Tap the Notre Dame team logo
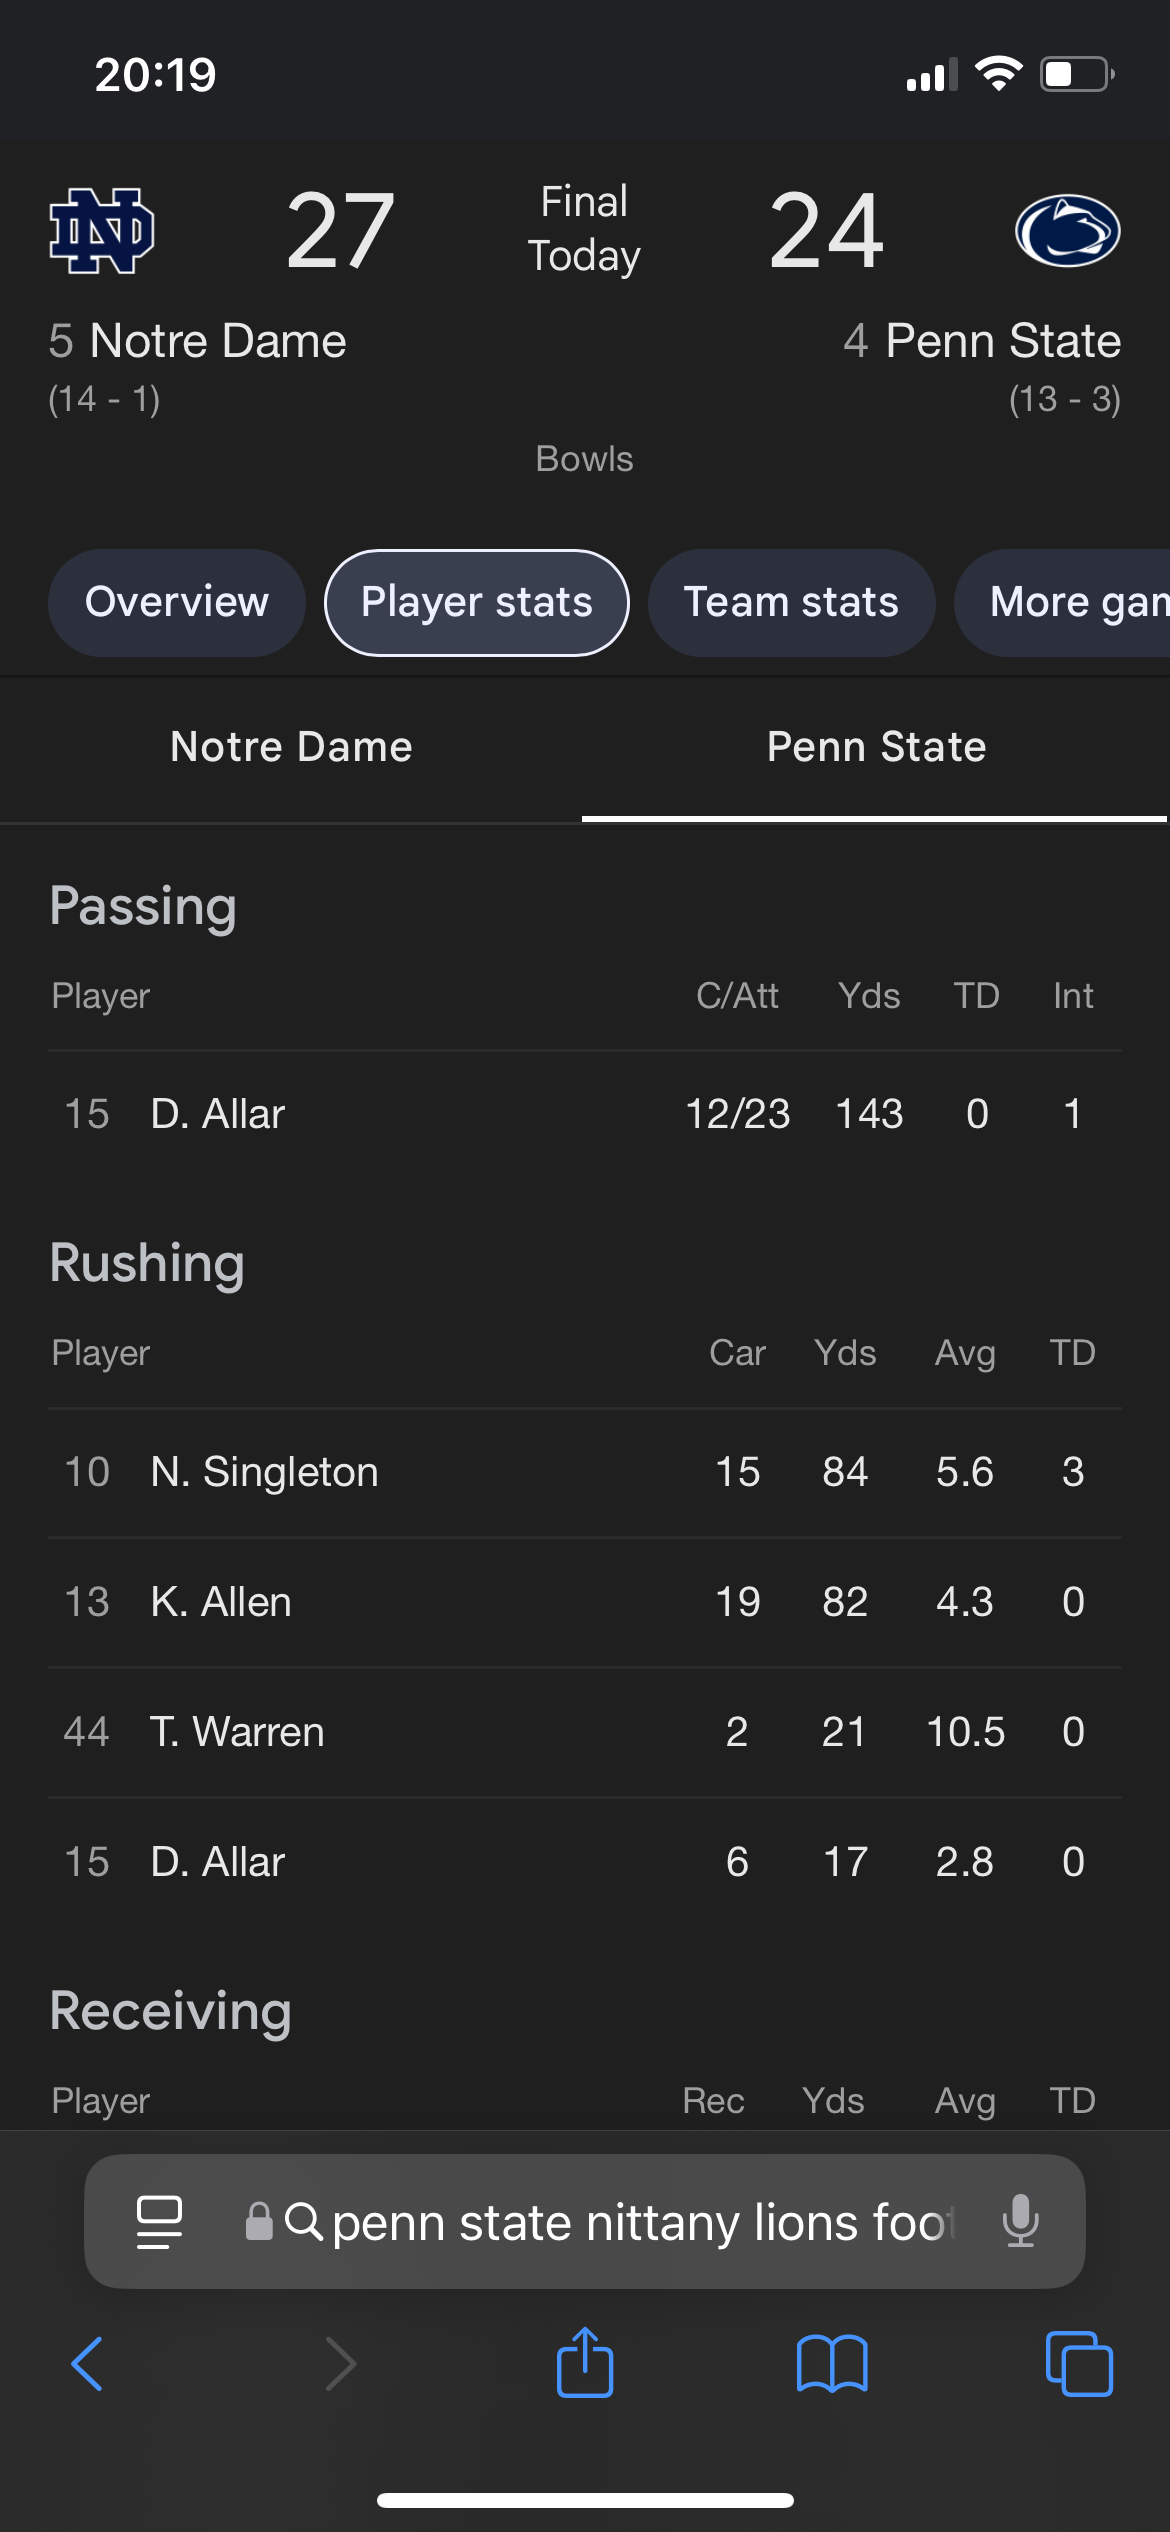The height and width of the screenshot is (2532, 1170). point(102,231)
